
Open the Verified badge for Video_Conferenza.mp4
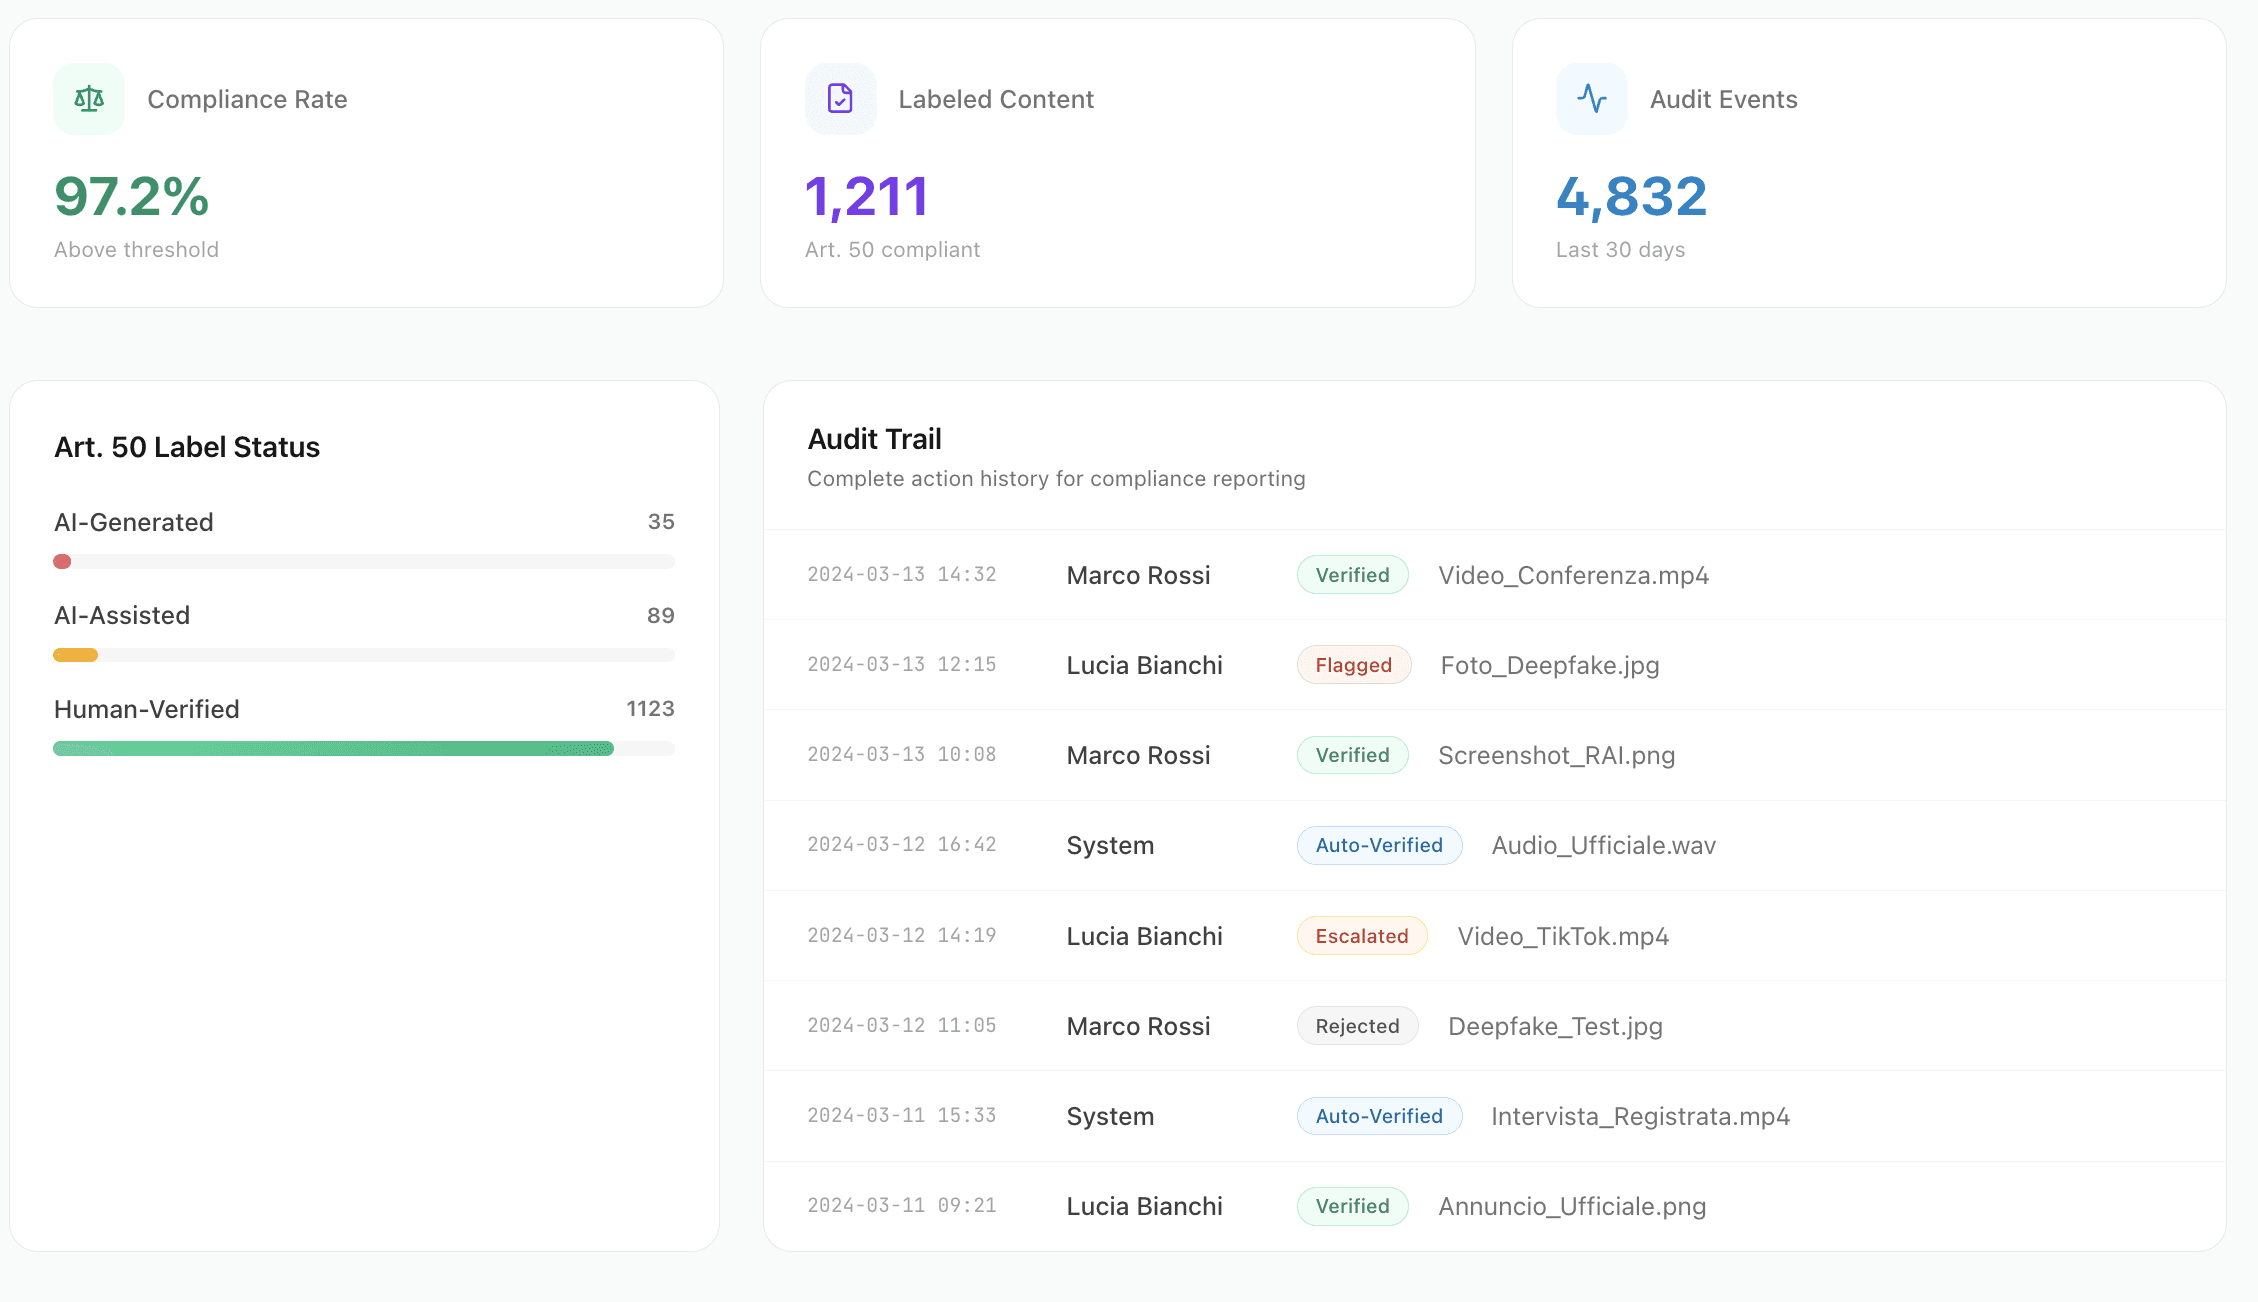click(x=1352, y=574)
